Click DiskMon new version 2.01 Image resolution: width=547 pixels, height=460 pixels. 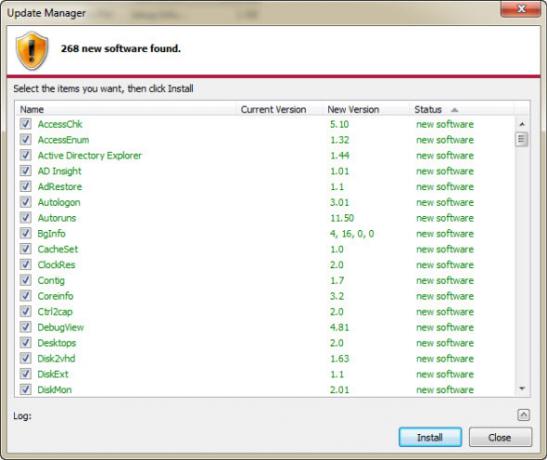tap(339, 390)
